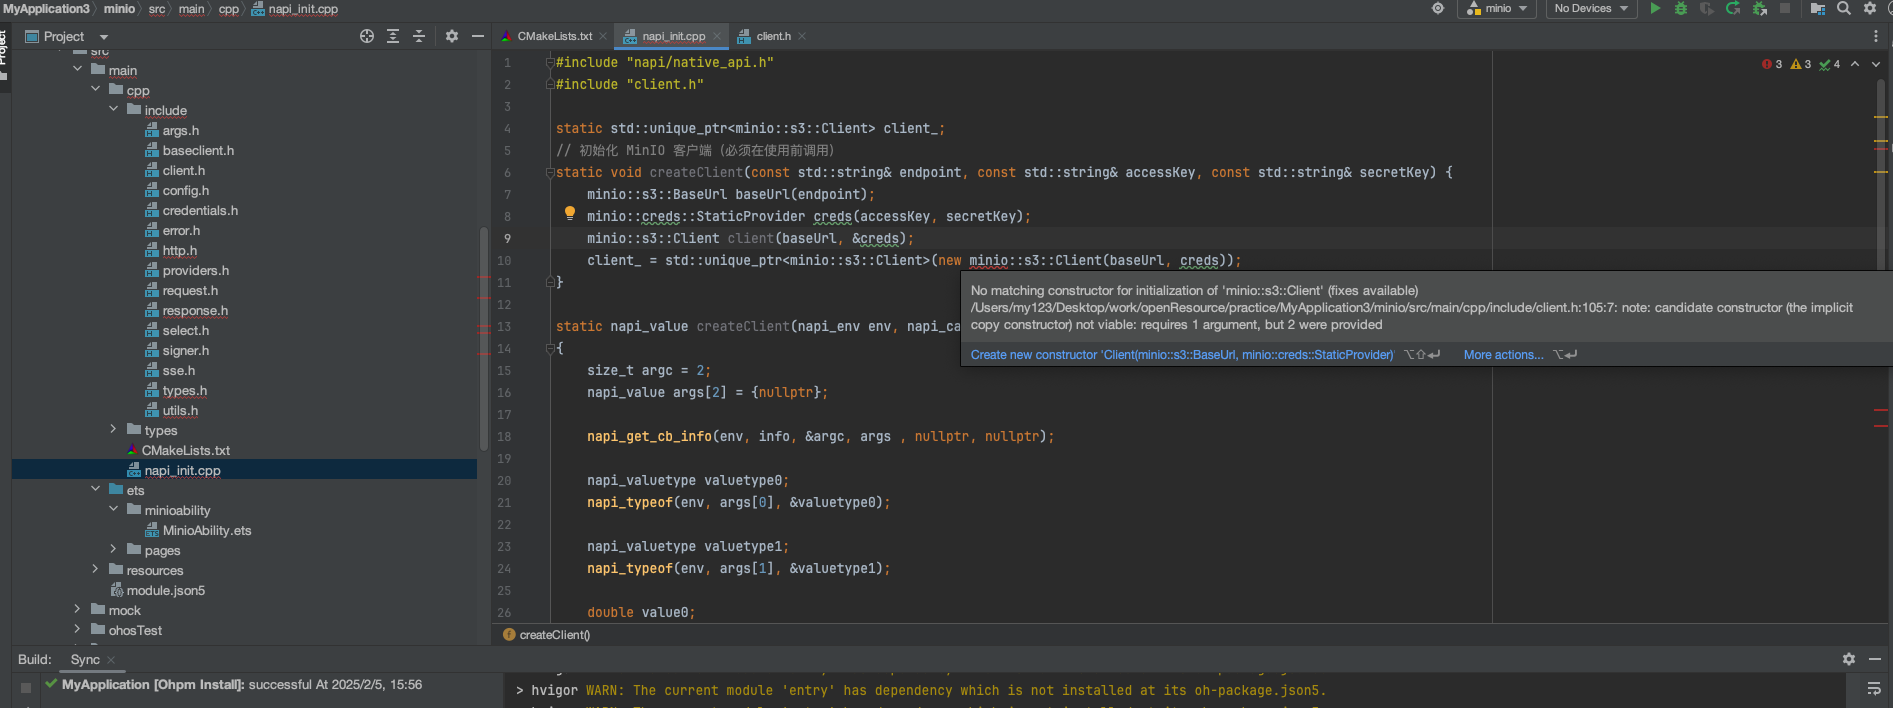Select the napi_init.cpp editor tab

click(x=673, y=36)
